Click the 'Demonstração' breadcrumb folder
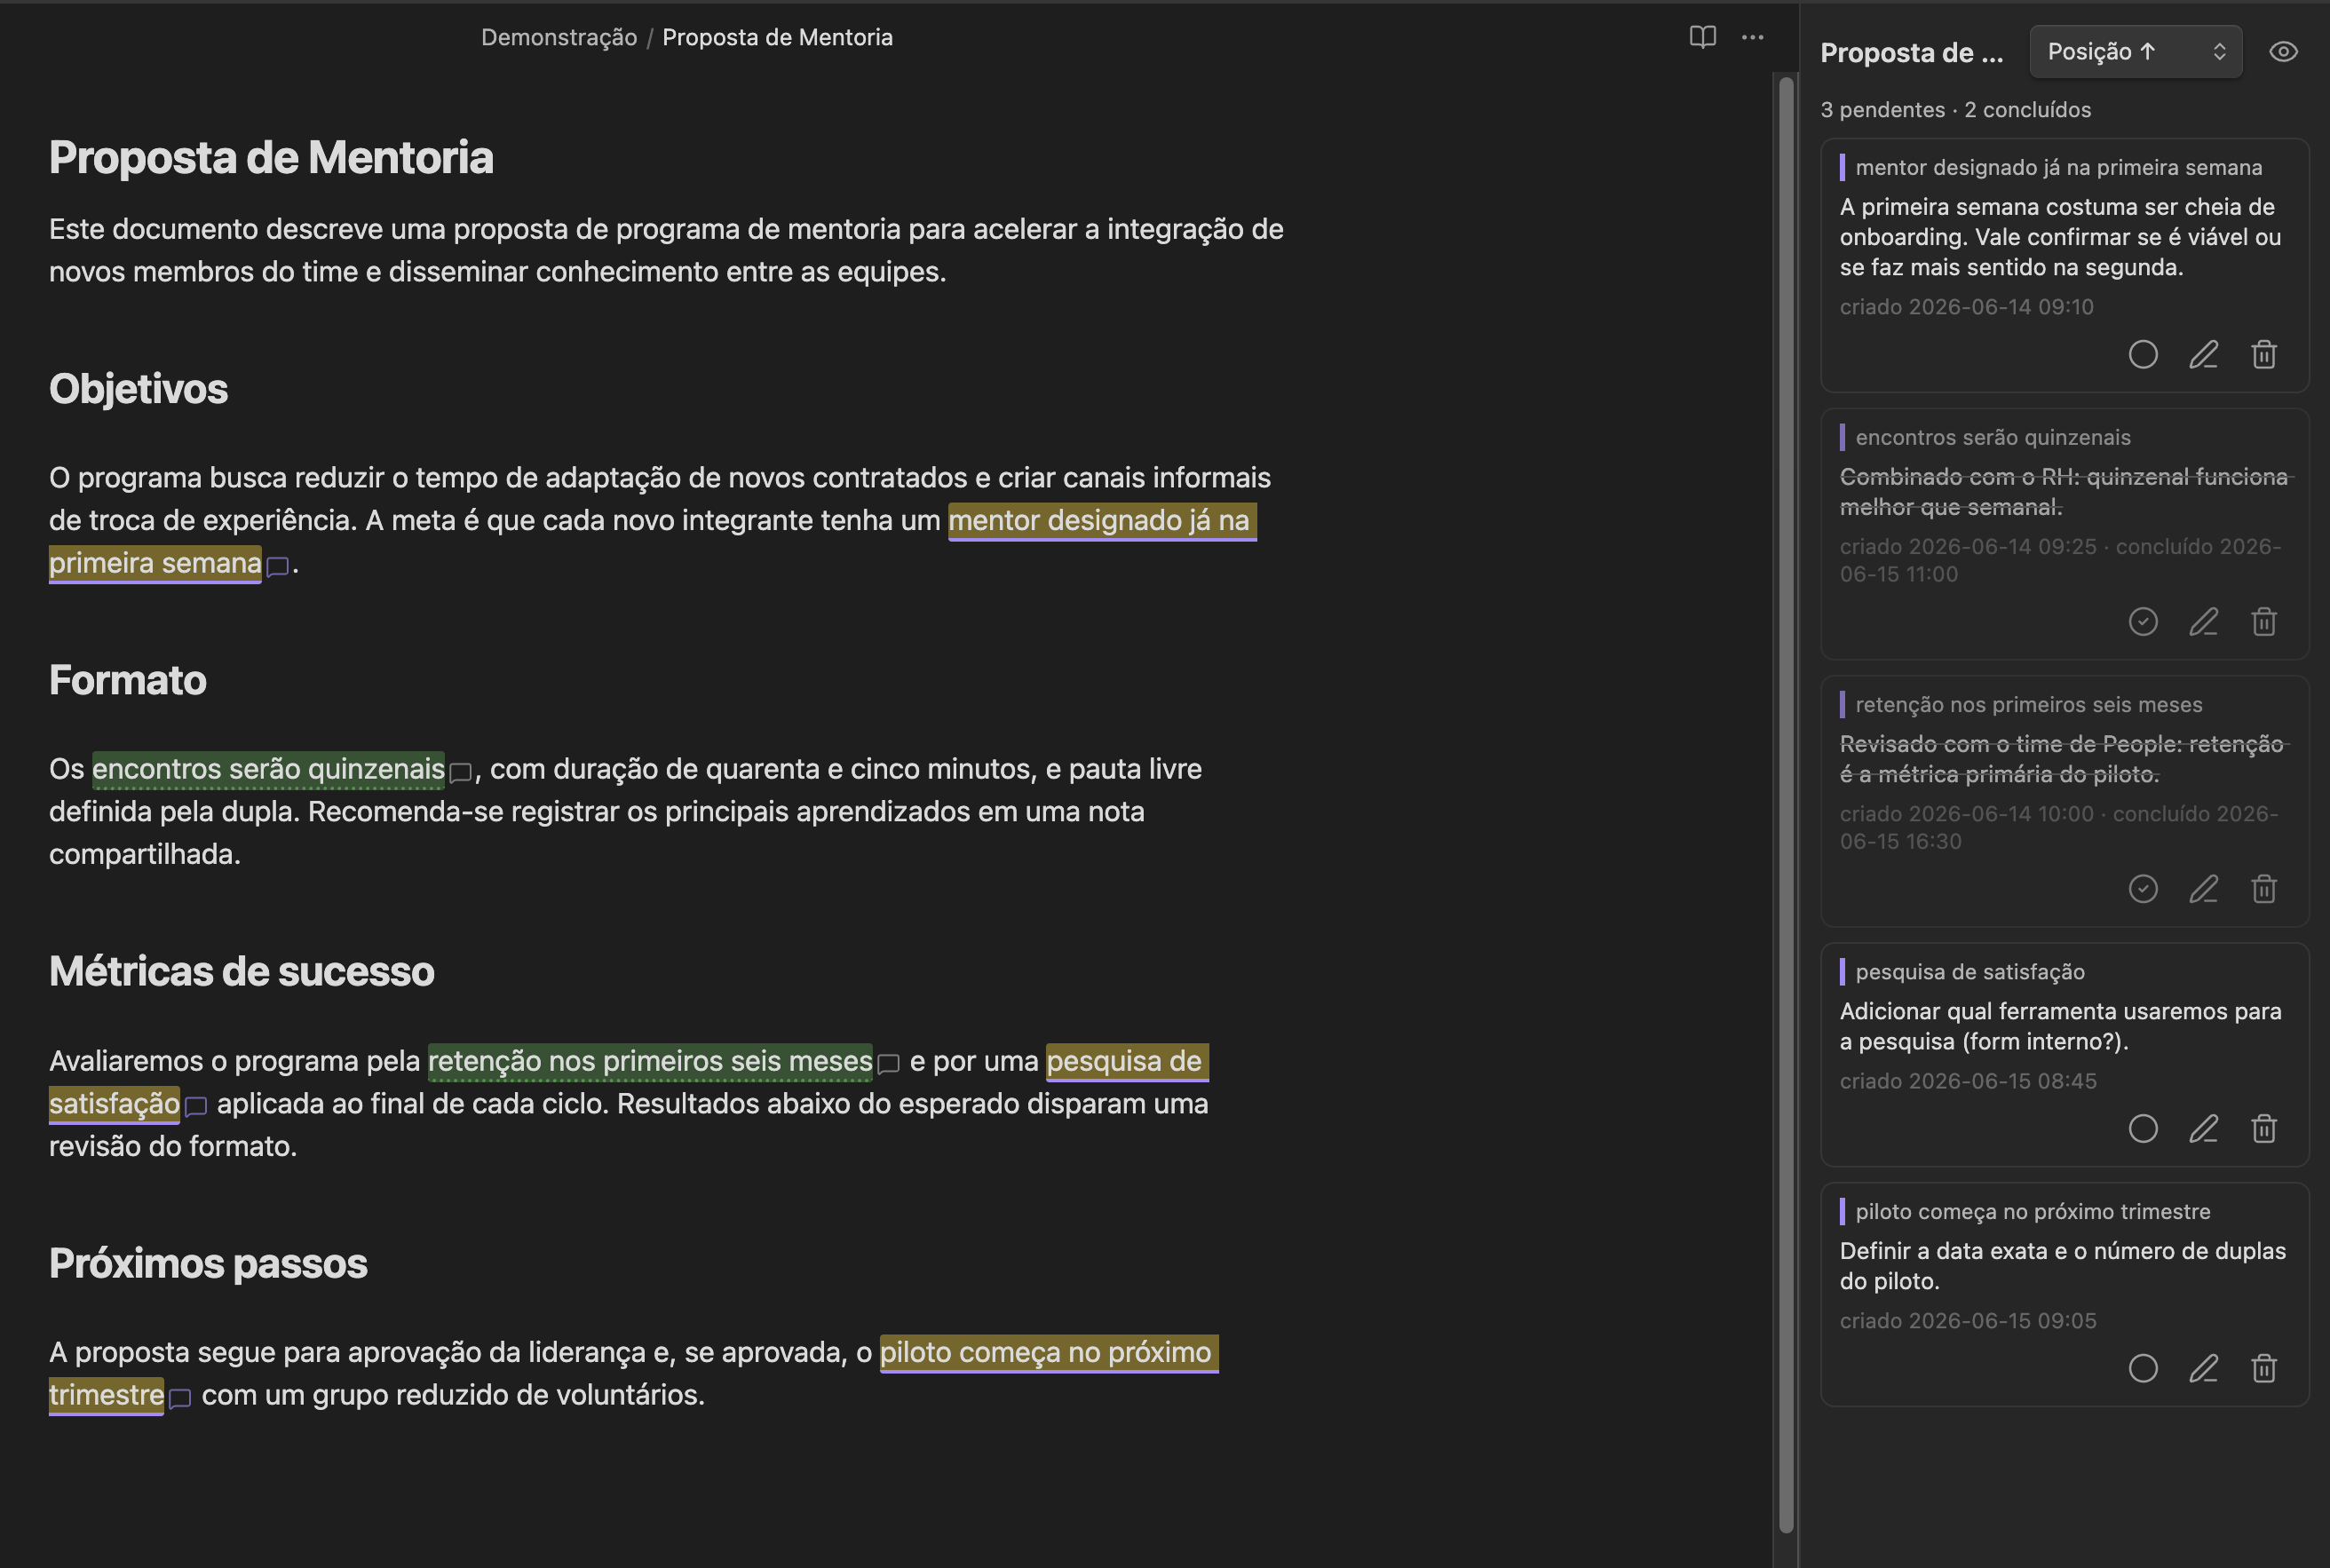The height and width of the screenshot is (1568, 2330). 559,37
